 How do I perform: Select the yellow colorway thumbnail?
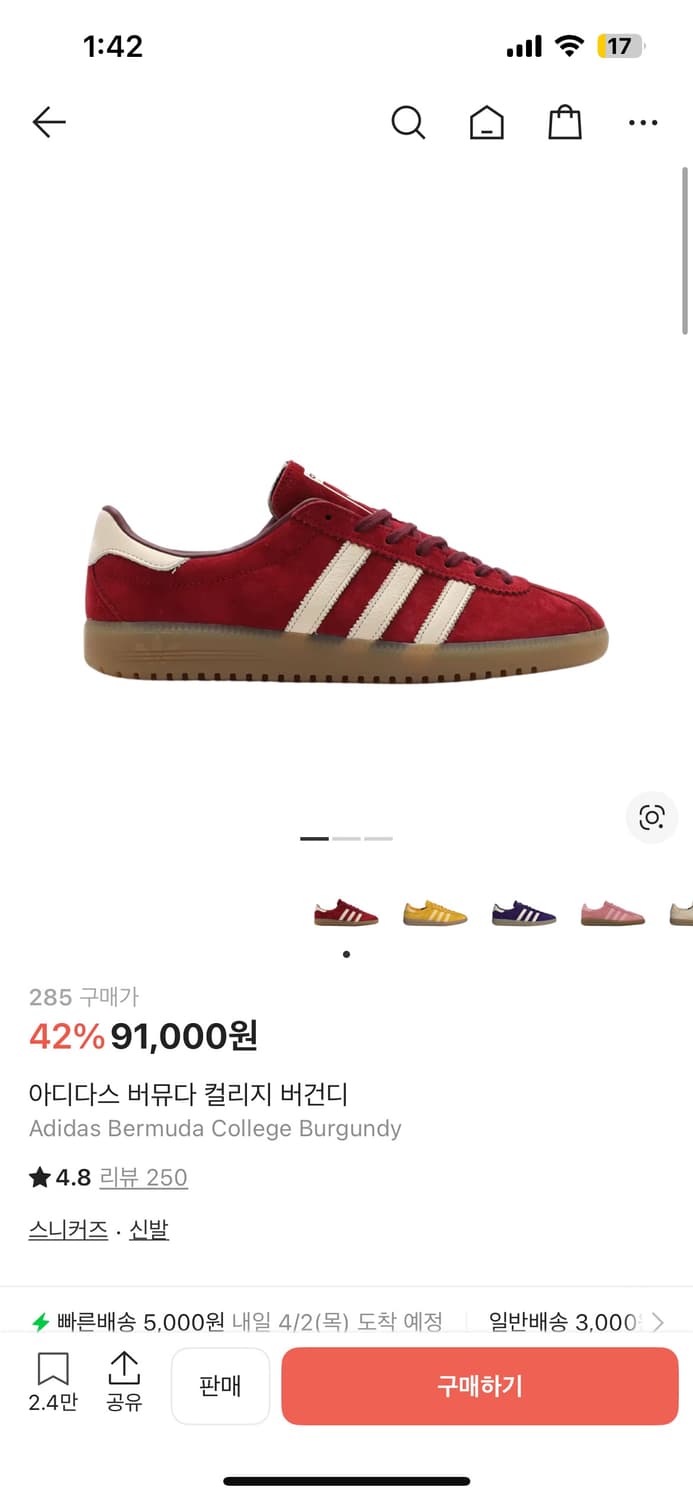435,913
